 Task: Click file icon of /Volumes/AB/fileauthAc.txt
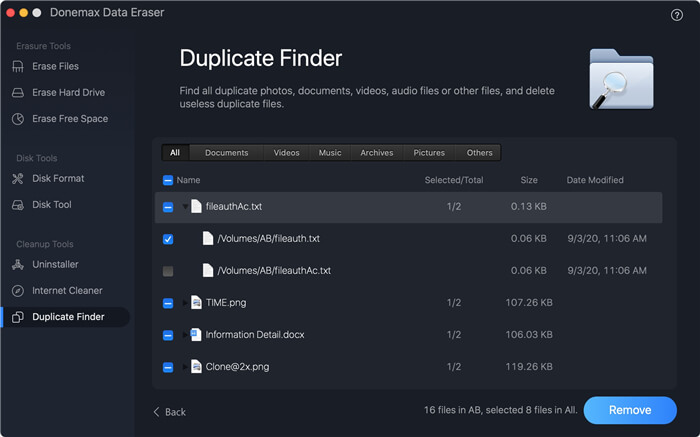[208, 270]
